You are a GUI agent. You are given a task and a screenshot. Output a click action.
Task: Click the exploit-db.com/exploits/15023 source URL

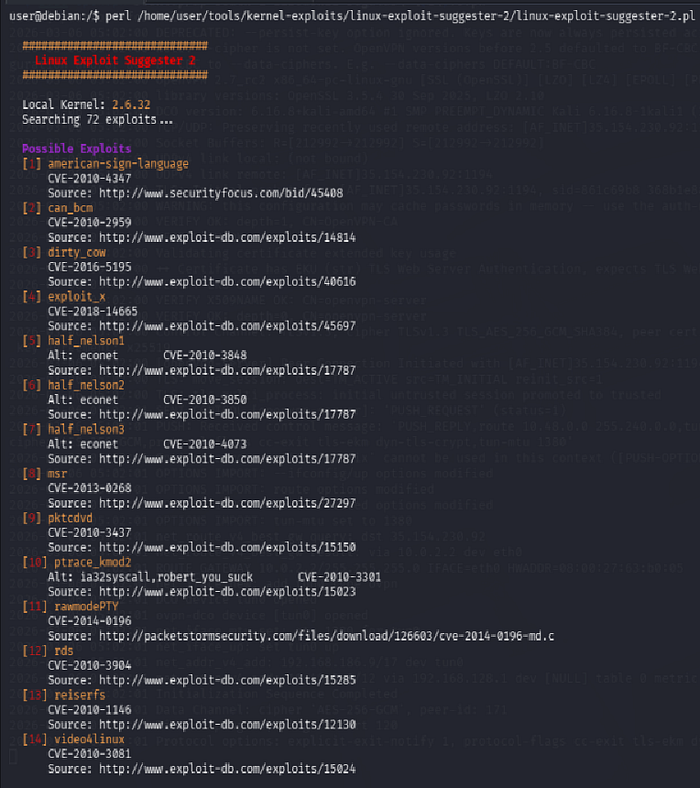[x=227, y=592]
